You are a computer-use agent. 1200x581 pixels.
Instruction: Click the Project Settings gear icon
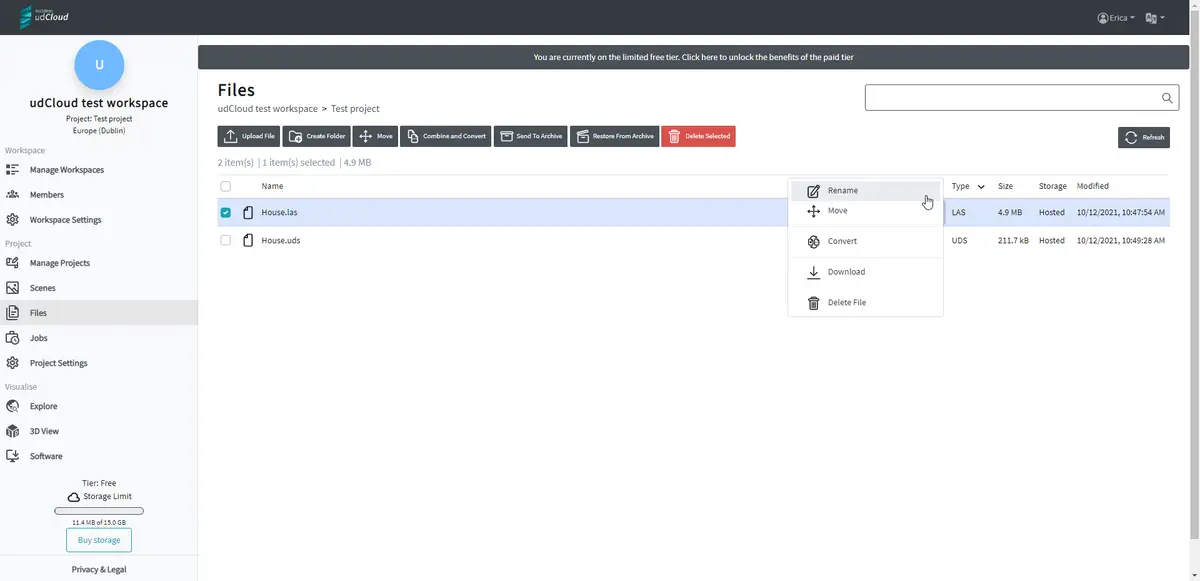click(13, 363)
